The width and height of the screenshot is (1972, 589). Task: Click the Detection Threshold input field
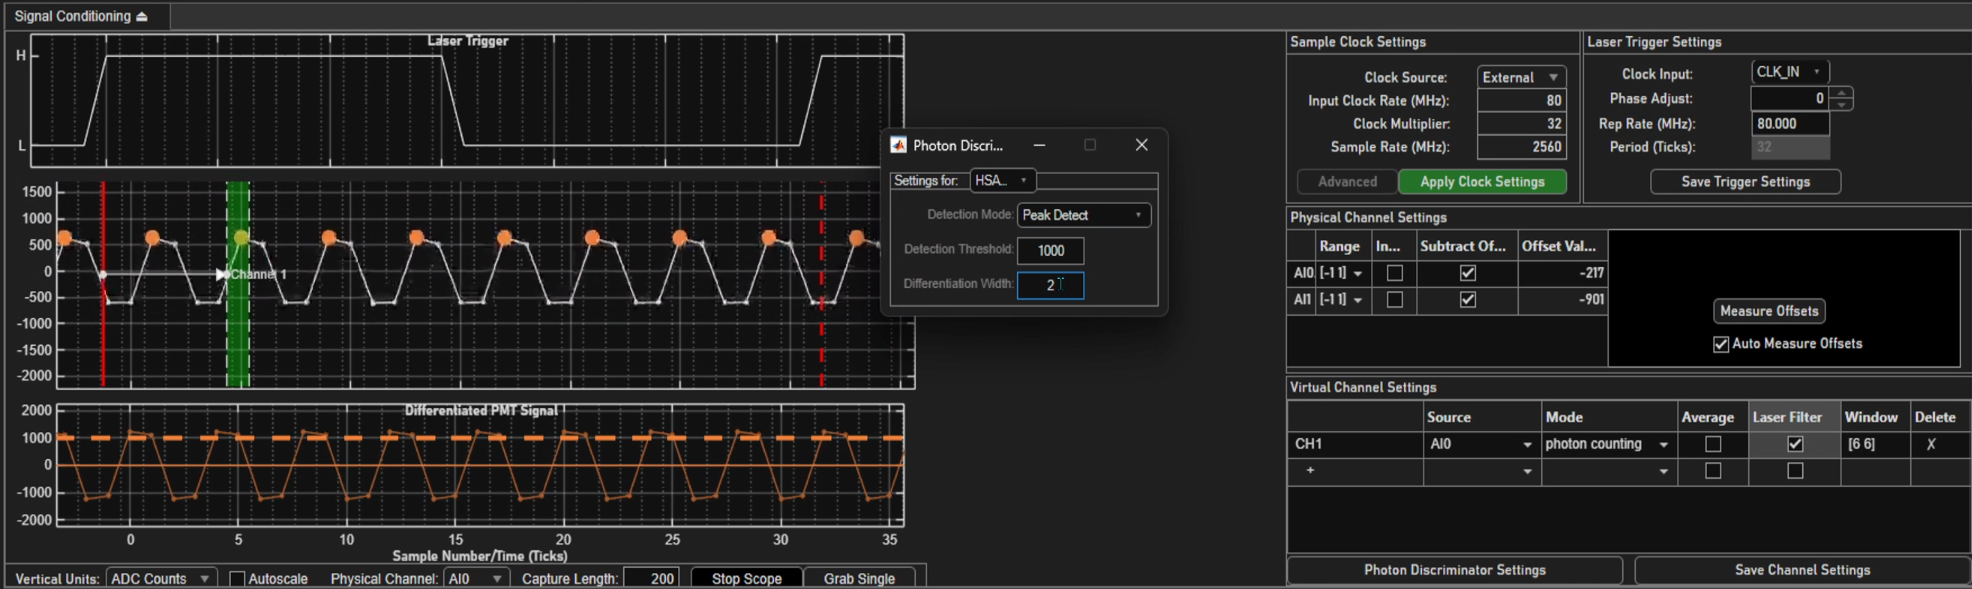pyautogui.click(x=1050, y=250)
